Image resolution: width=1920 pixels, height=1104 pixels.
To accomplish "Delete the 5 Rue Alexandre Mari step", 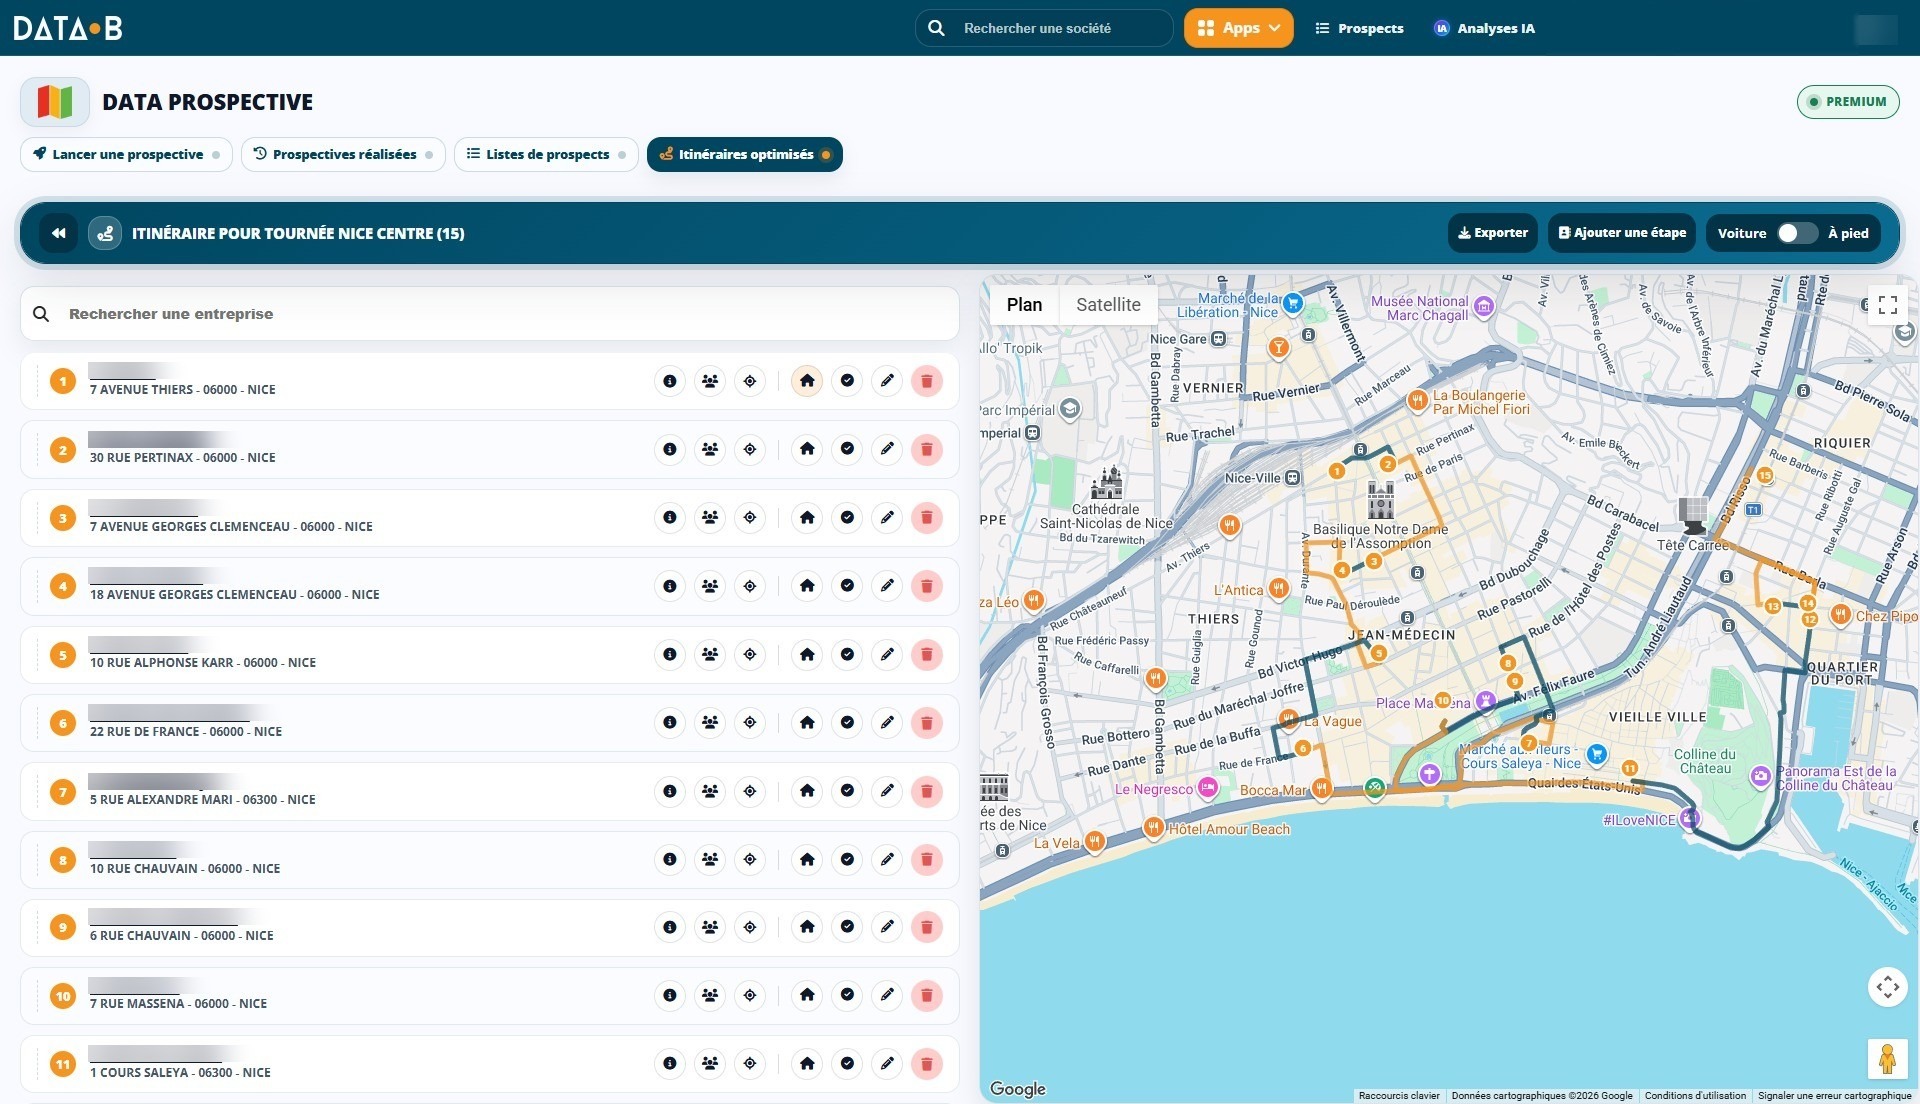I will click(x=927, y=791).
